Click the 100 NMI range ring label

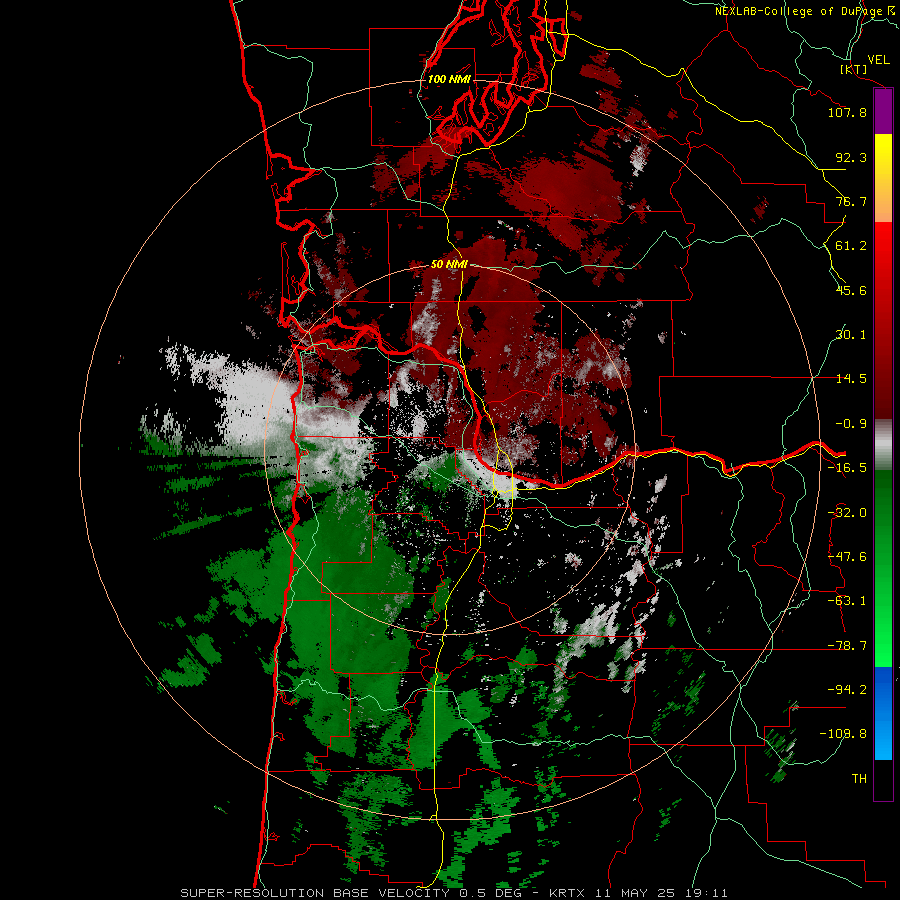click(449, 79)
